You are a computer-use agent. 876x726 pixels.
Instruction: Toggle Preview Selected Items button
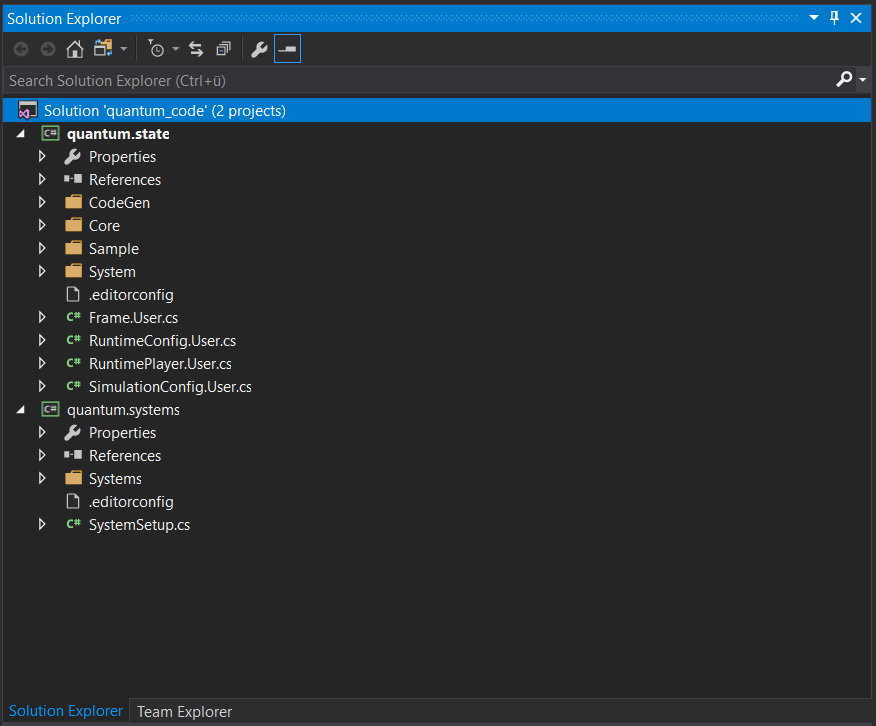coord(287,49)
